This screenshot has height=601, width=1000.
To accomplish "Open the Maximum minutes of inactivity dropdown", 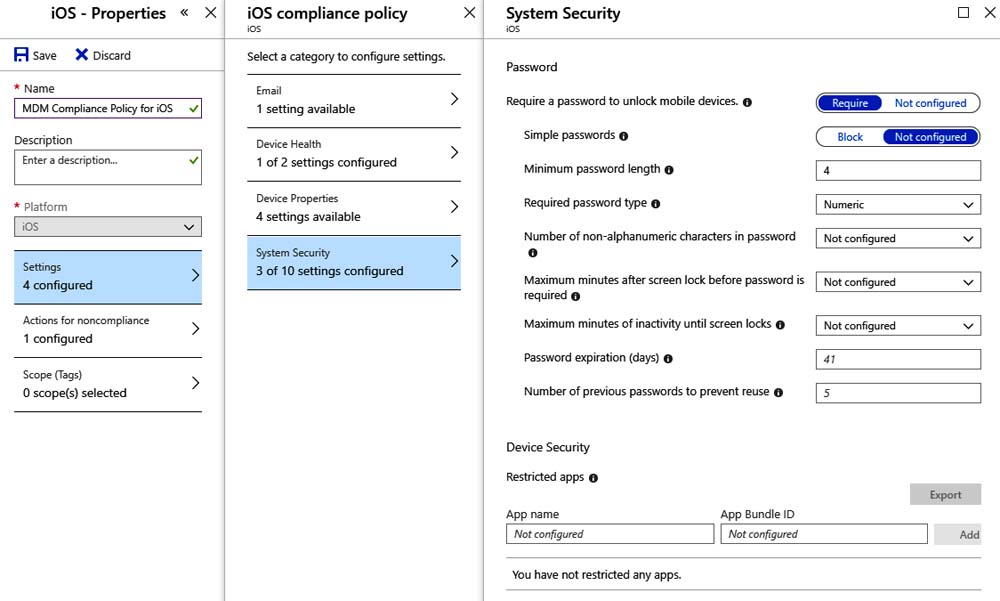I will coord(898,325).
